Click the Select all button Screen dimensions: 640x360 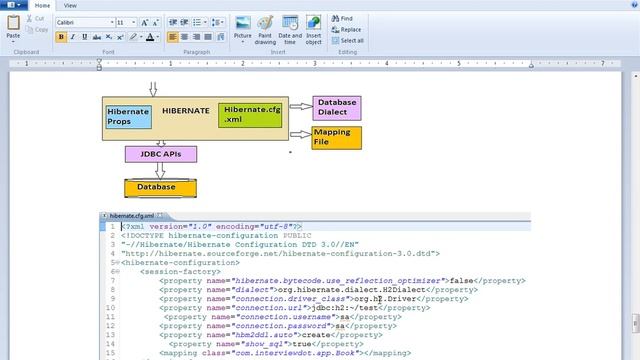(x=347, y=40)
